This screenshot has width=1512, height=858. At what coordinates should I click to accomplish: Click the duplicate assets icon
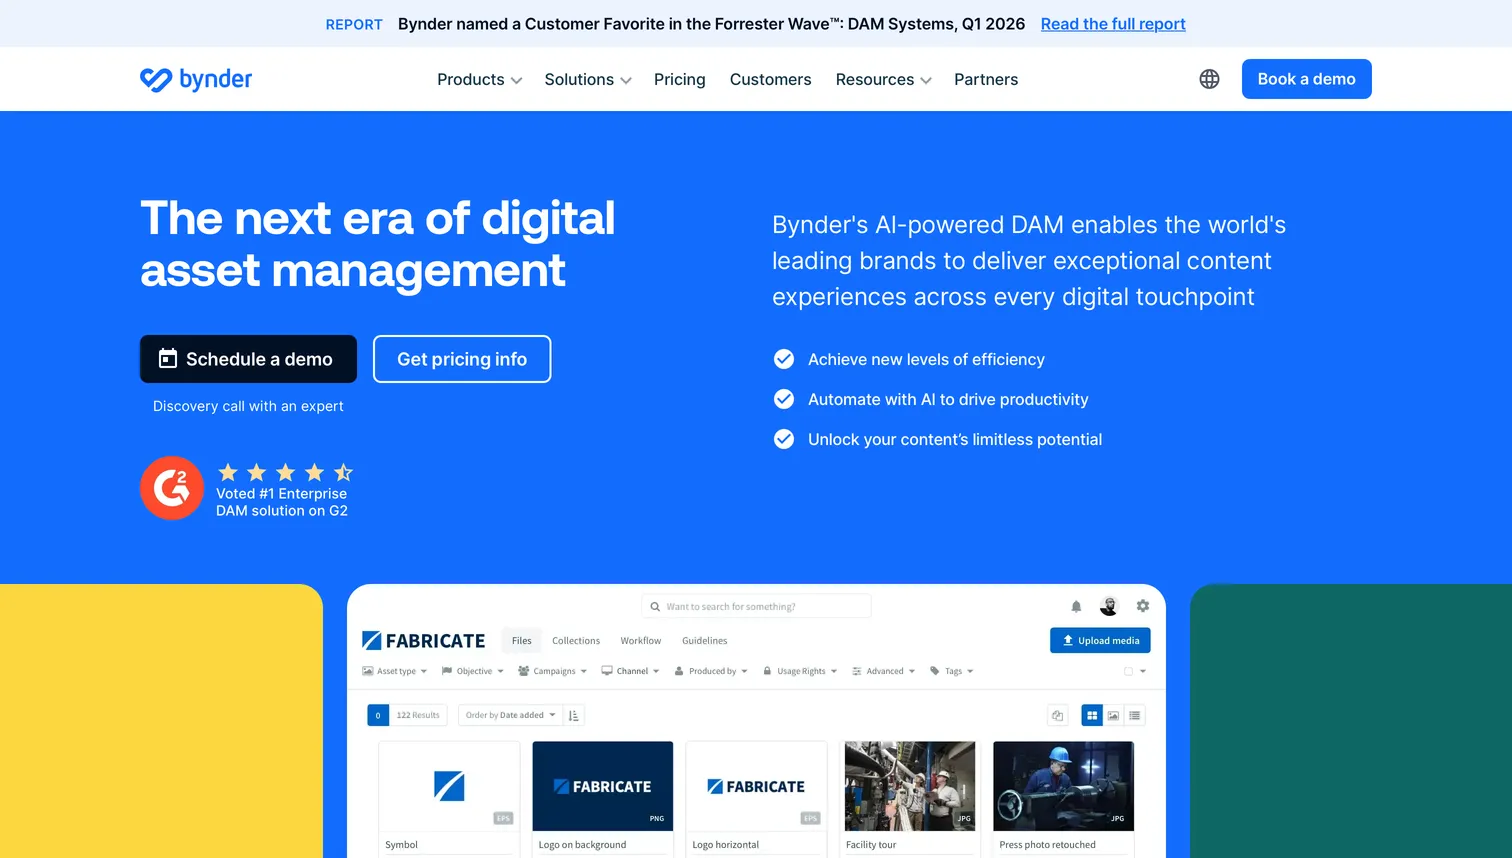pos(1057,715)
